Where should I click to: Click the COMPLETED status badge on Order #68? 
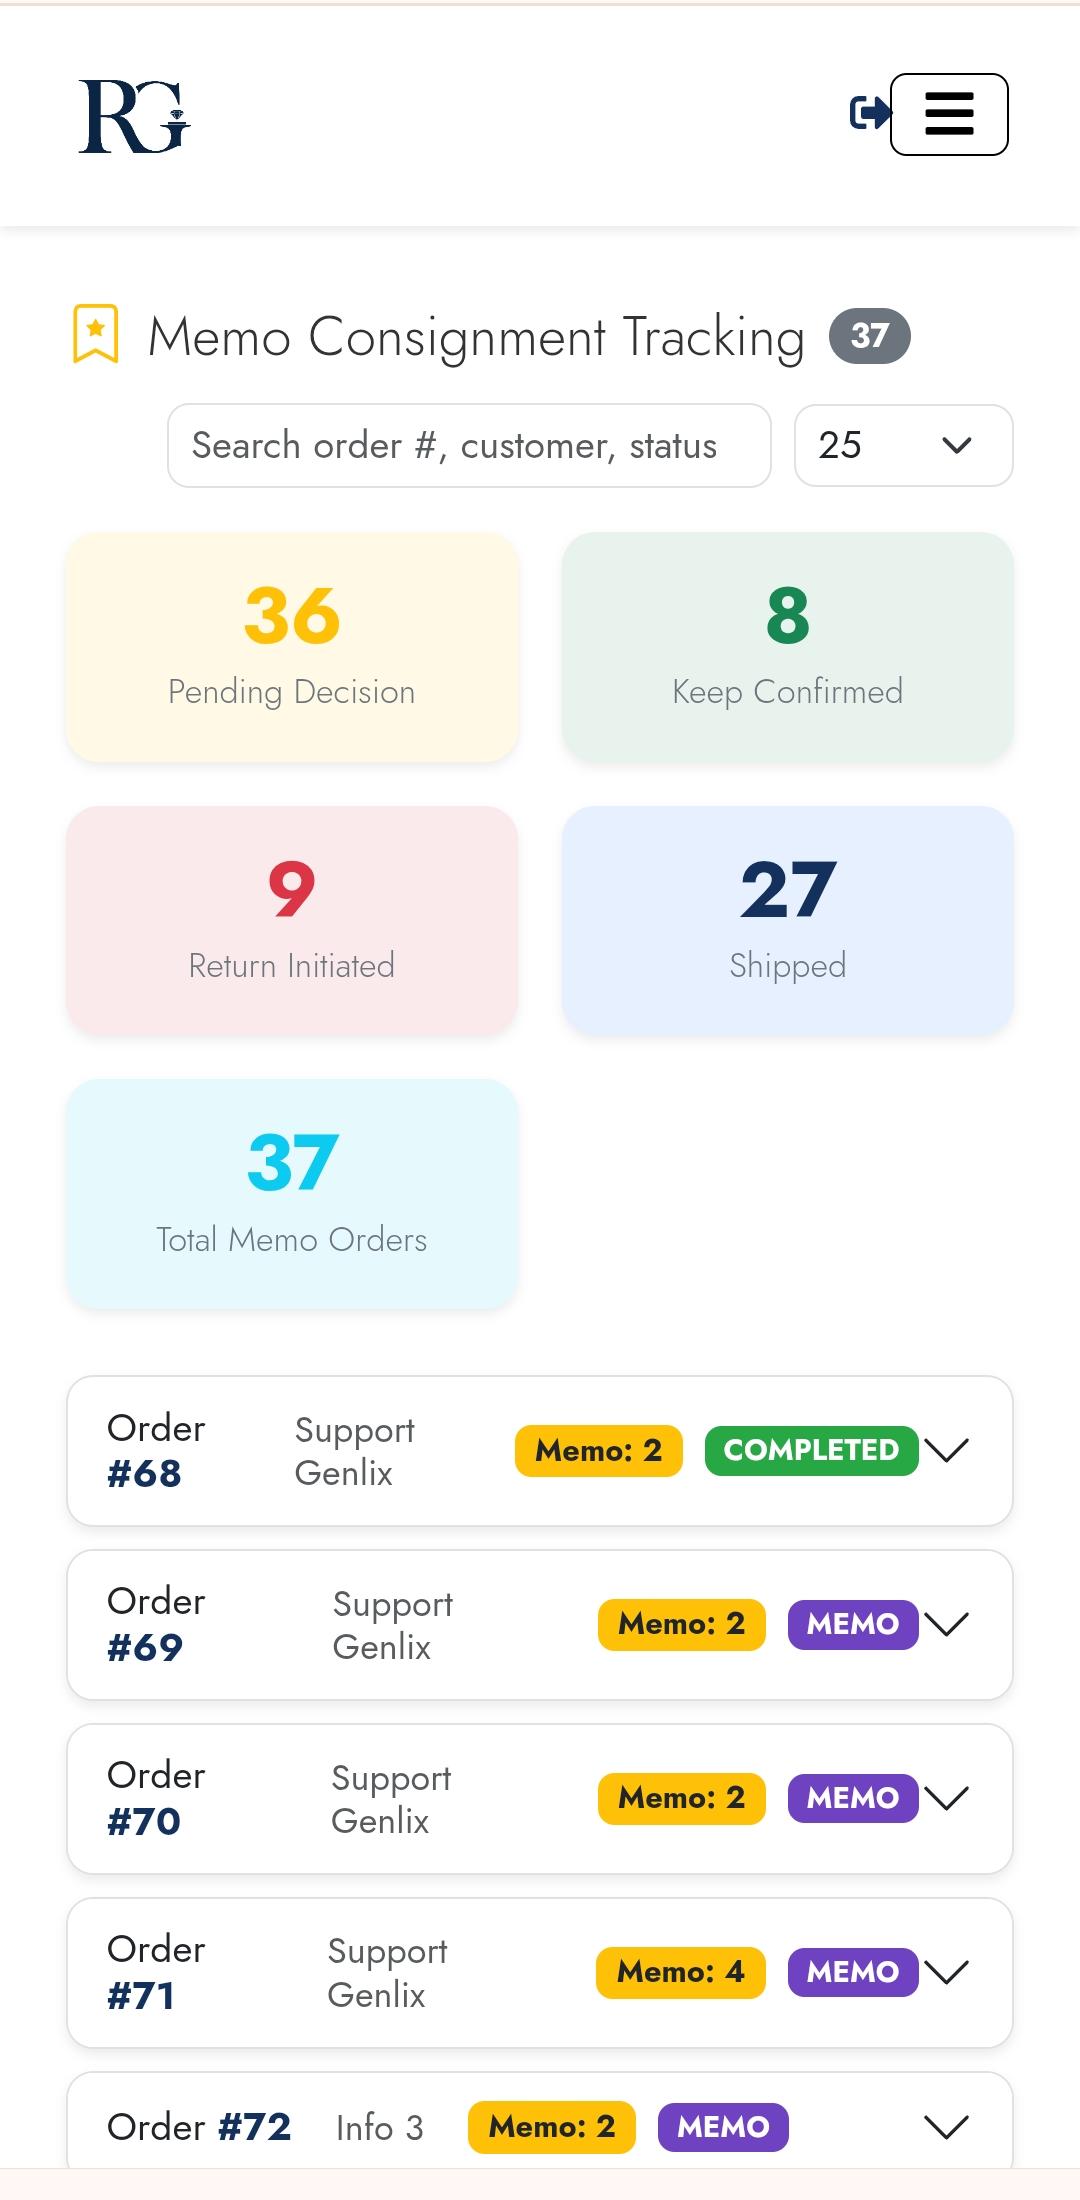coord(811,1449)
